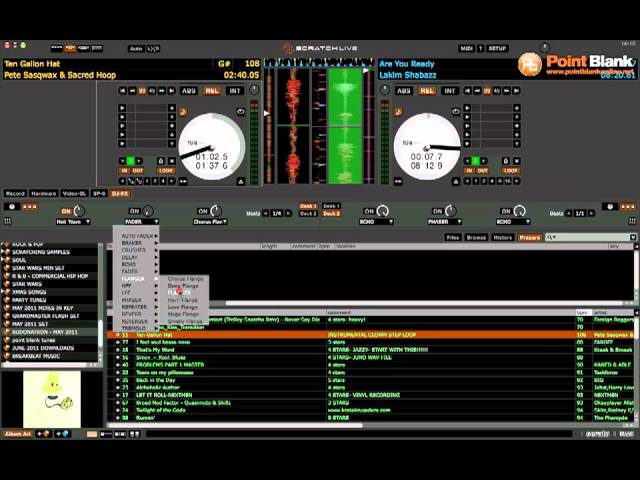Switch right deck to INT mode
Screen dimensions: 640x480
pos(449,91)
